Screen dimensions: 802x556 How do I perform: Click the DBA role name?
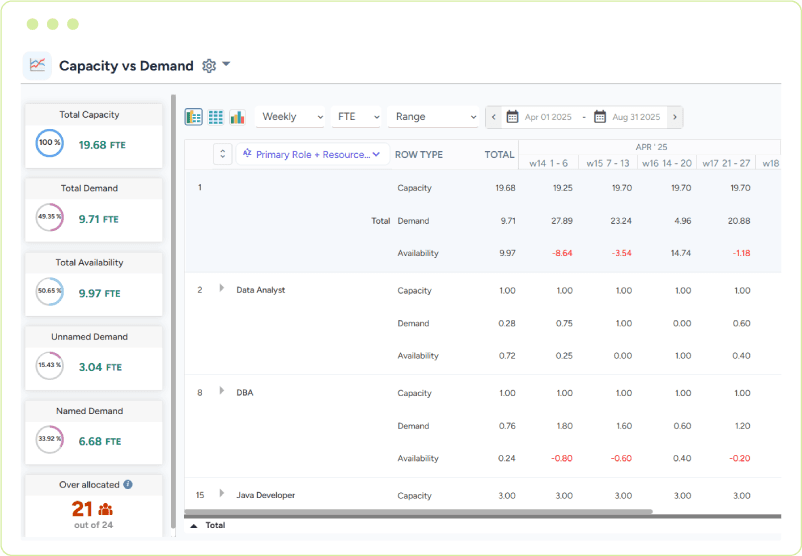click(244, 393)
